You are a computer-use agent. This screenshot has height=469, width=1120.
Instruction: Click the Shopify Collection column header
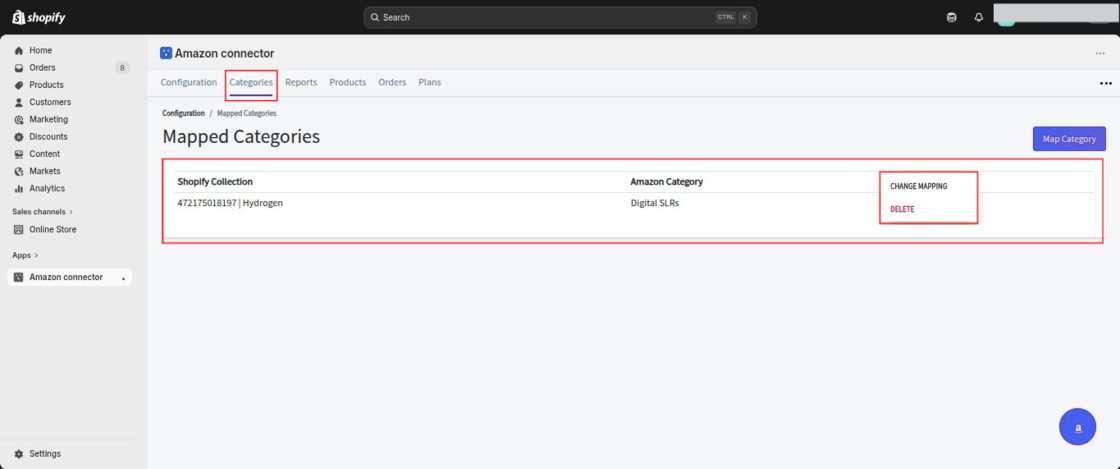point(215,181)
